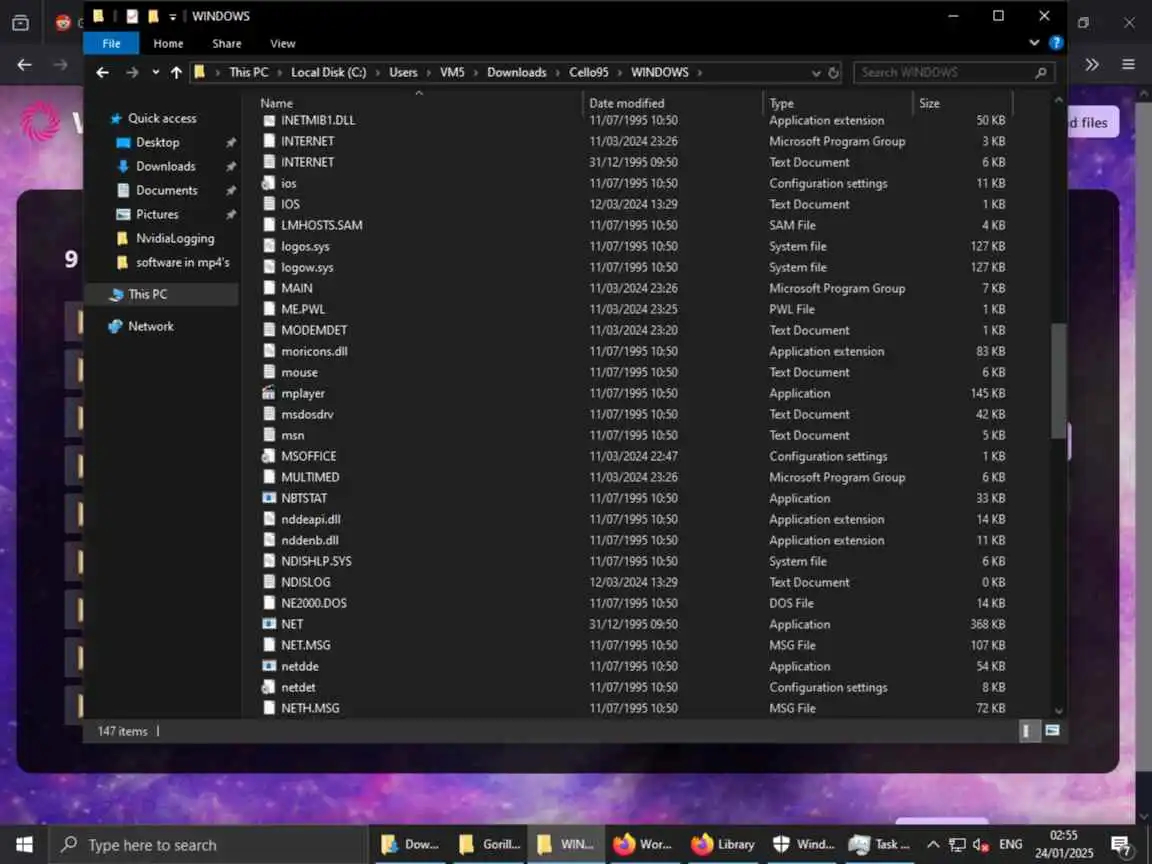
Task: Select the ME.PWL file
Action: point(303,309)
